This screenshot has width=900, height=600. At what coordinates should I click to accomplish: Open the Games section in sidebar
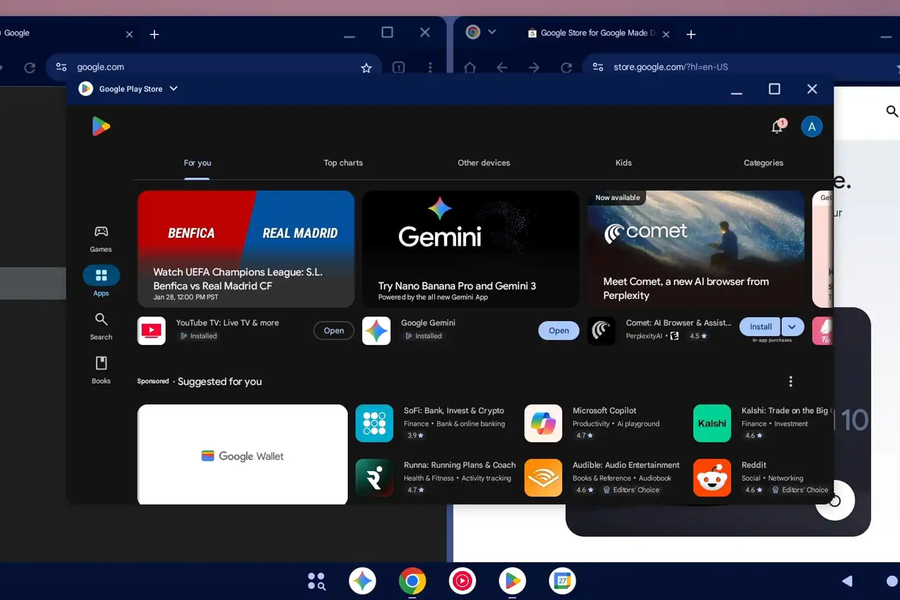101,237
